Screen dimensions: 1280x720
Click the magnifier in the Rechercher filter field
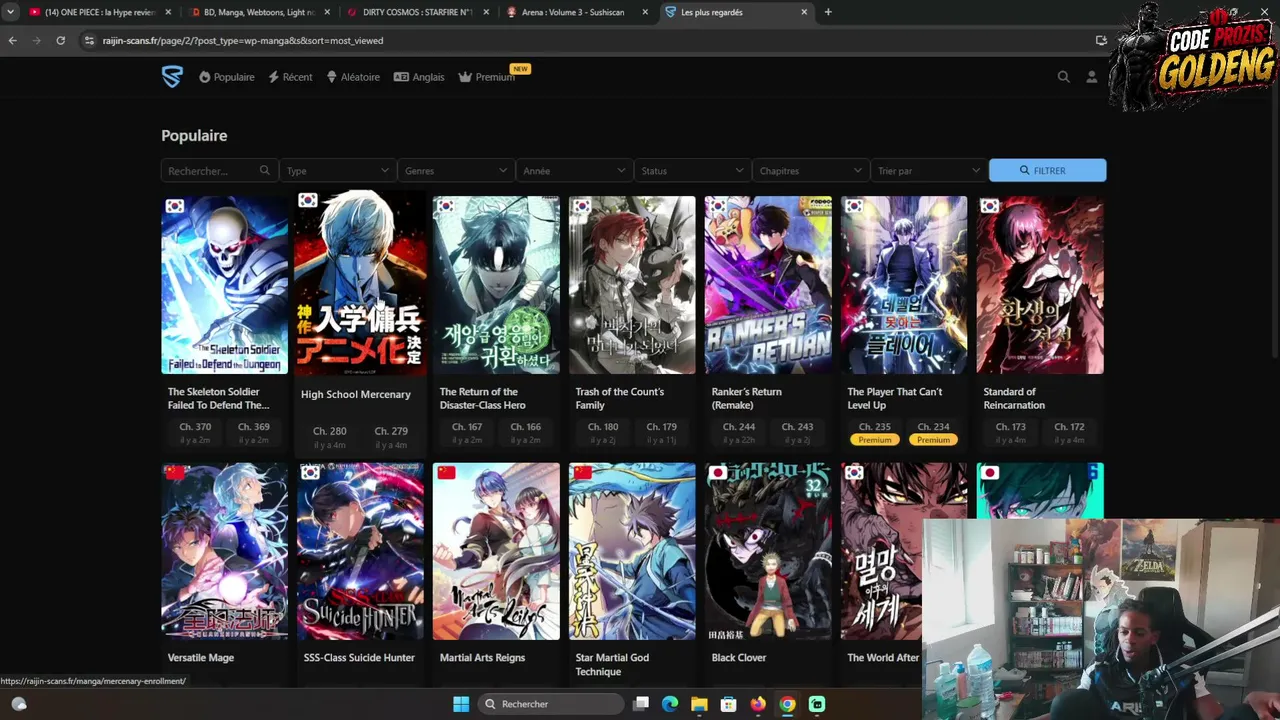(264, 171)
